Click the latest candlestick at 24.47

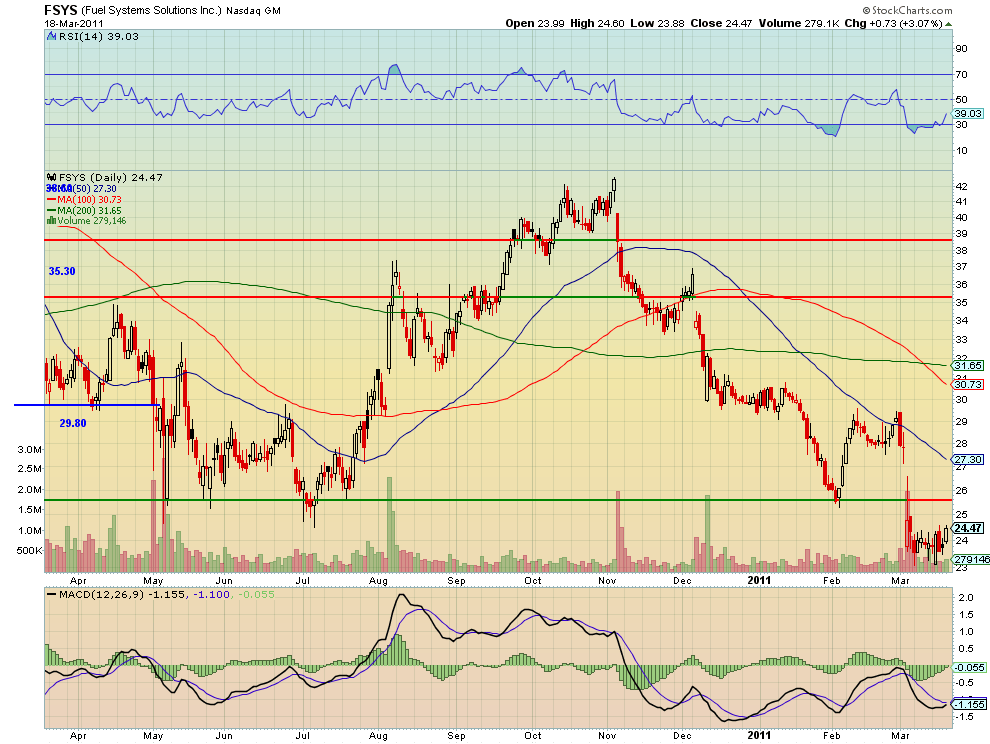946,533
